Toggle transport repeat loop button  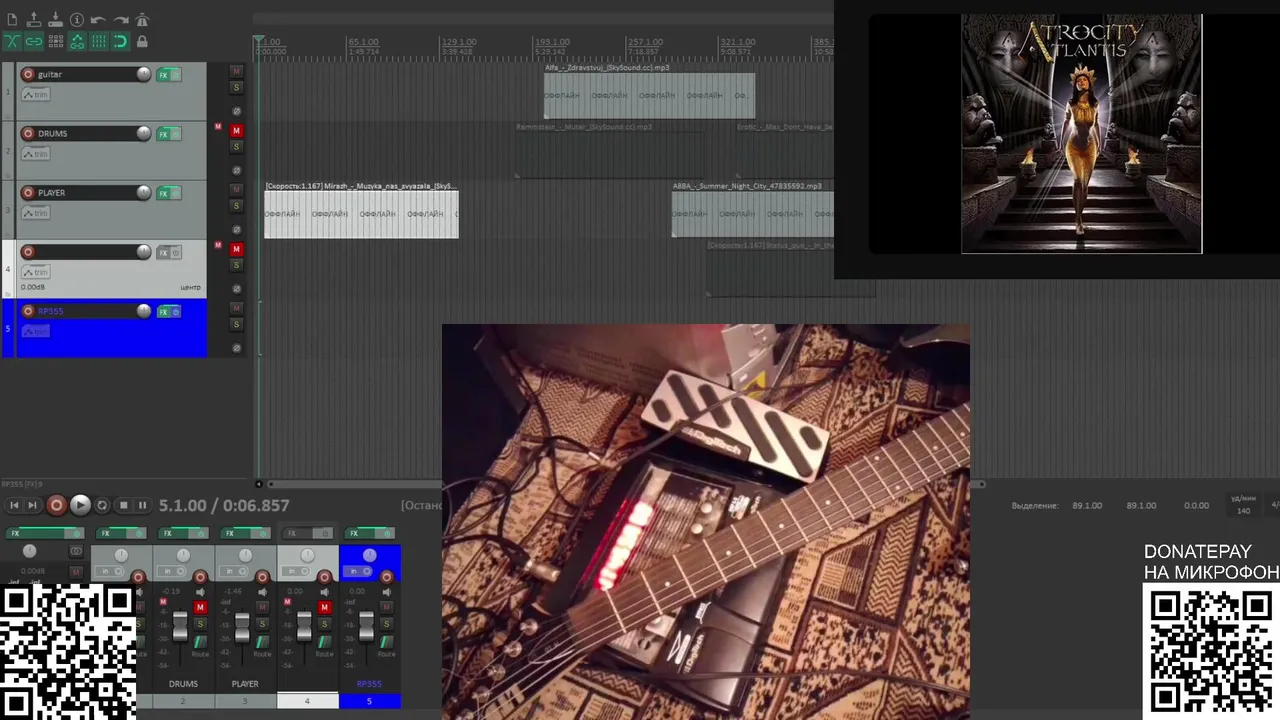pos(102,506)
